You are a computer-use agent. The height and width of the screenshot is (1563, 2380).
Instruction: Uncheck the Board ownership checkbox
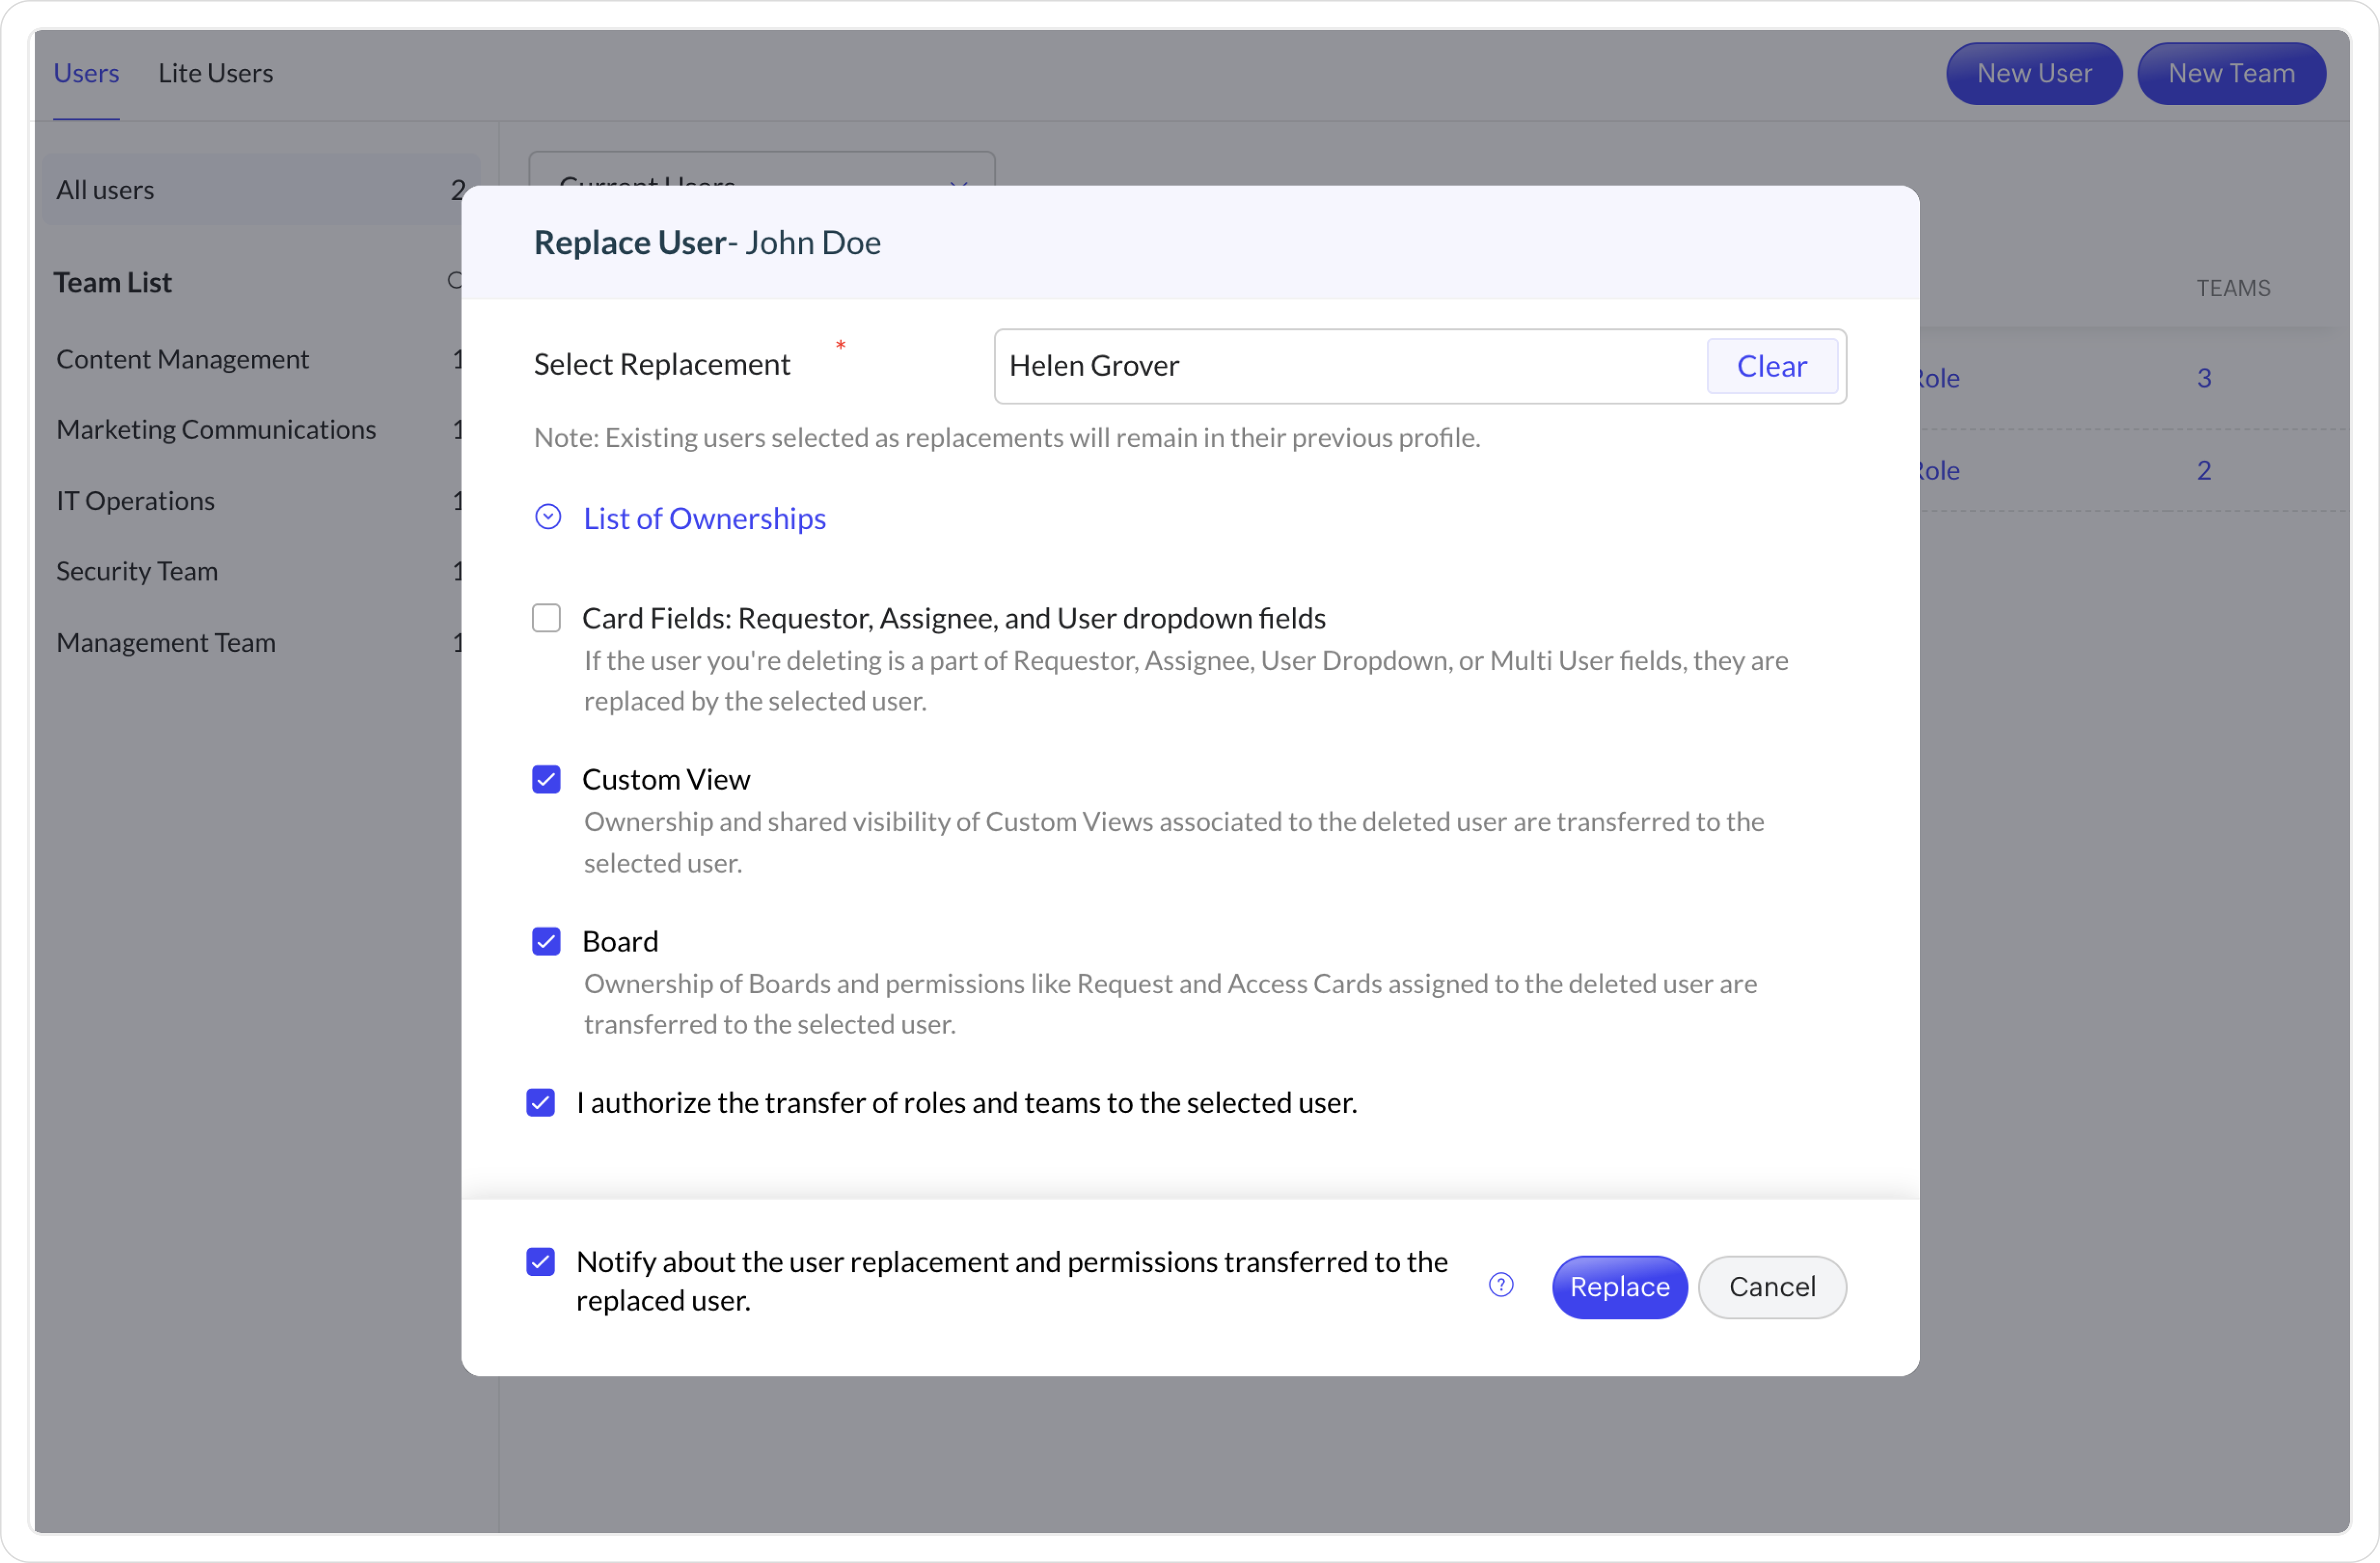546,941
